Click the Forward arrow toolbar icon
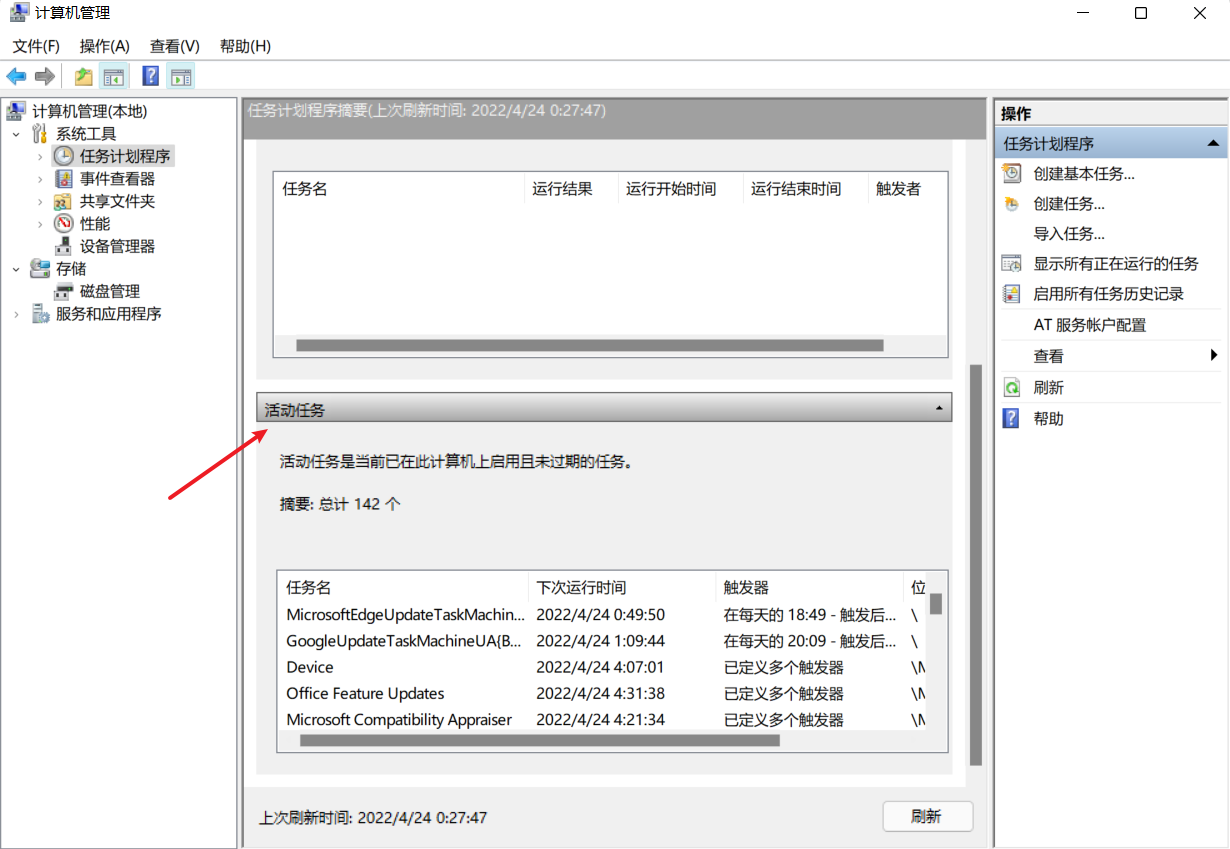Image resolution: width=1230 pixels, height=849 pixels. pos(44,76)
